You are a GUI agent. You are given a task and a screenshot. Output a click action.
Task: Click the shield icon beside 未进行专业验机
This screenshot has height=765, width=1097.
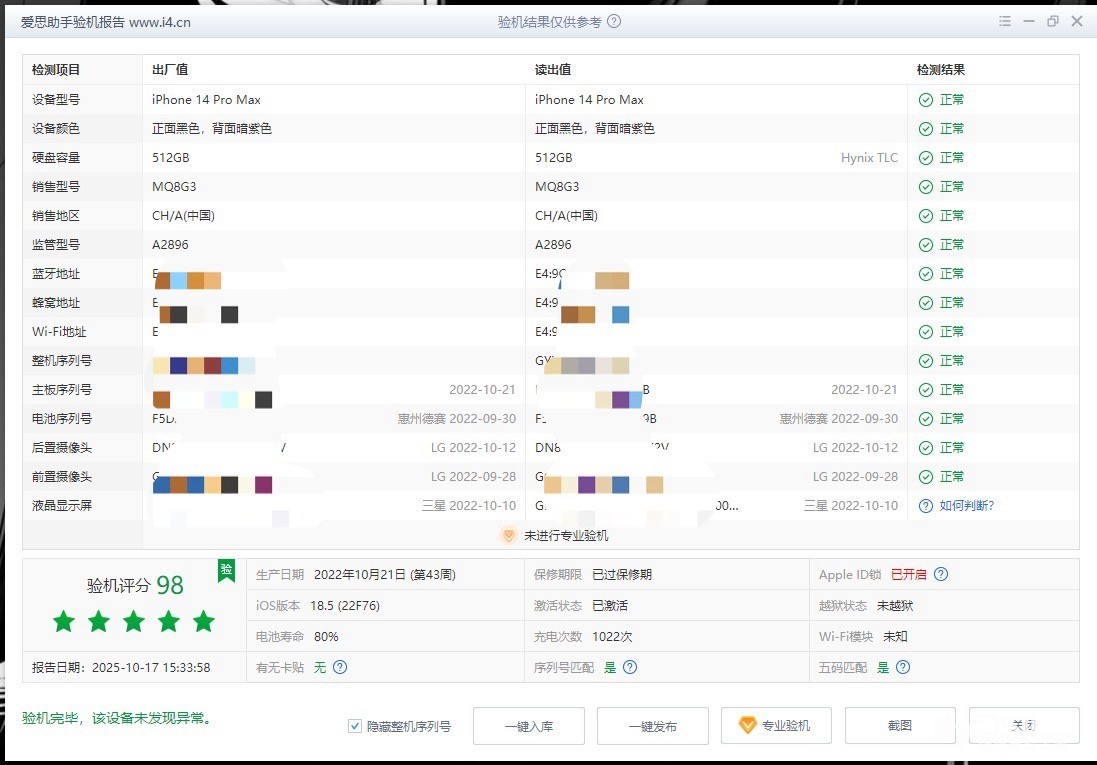509,535
